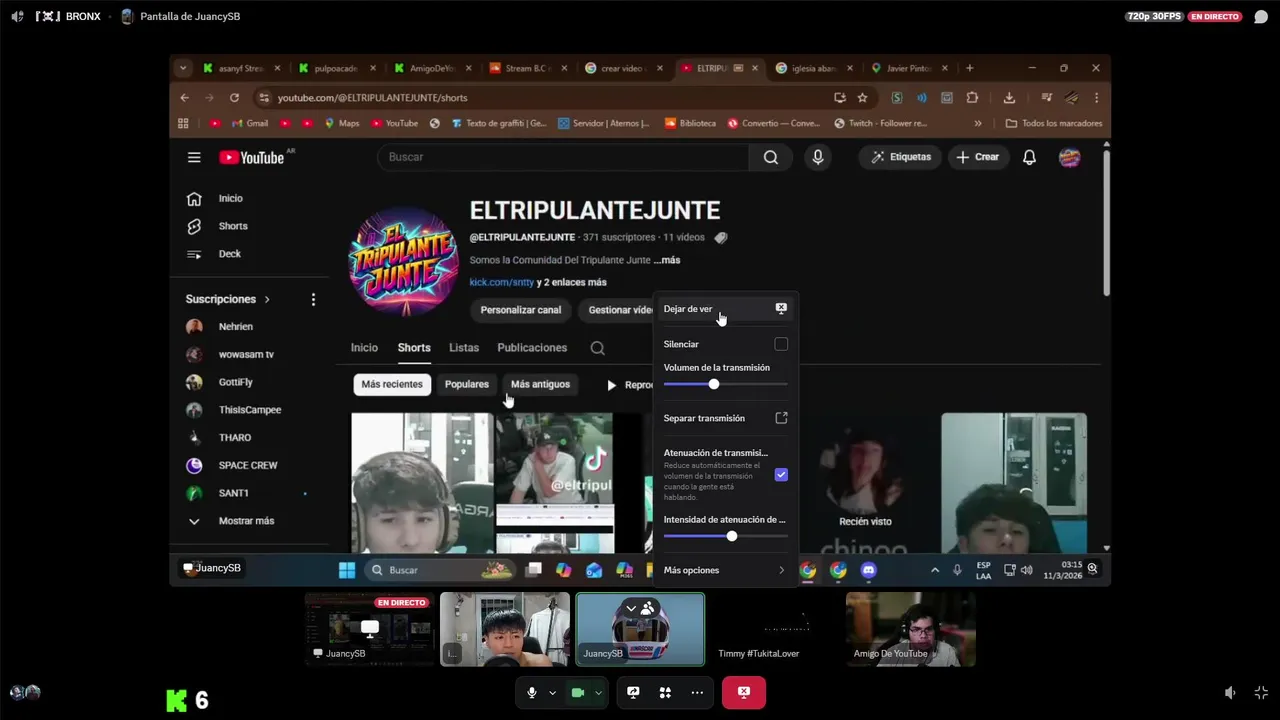Uncheck the Atenuación de transmisión checkbox
The image size is (1280, 720).
pos(781,474)
